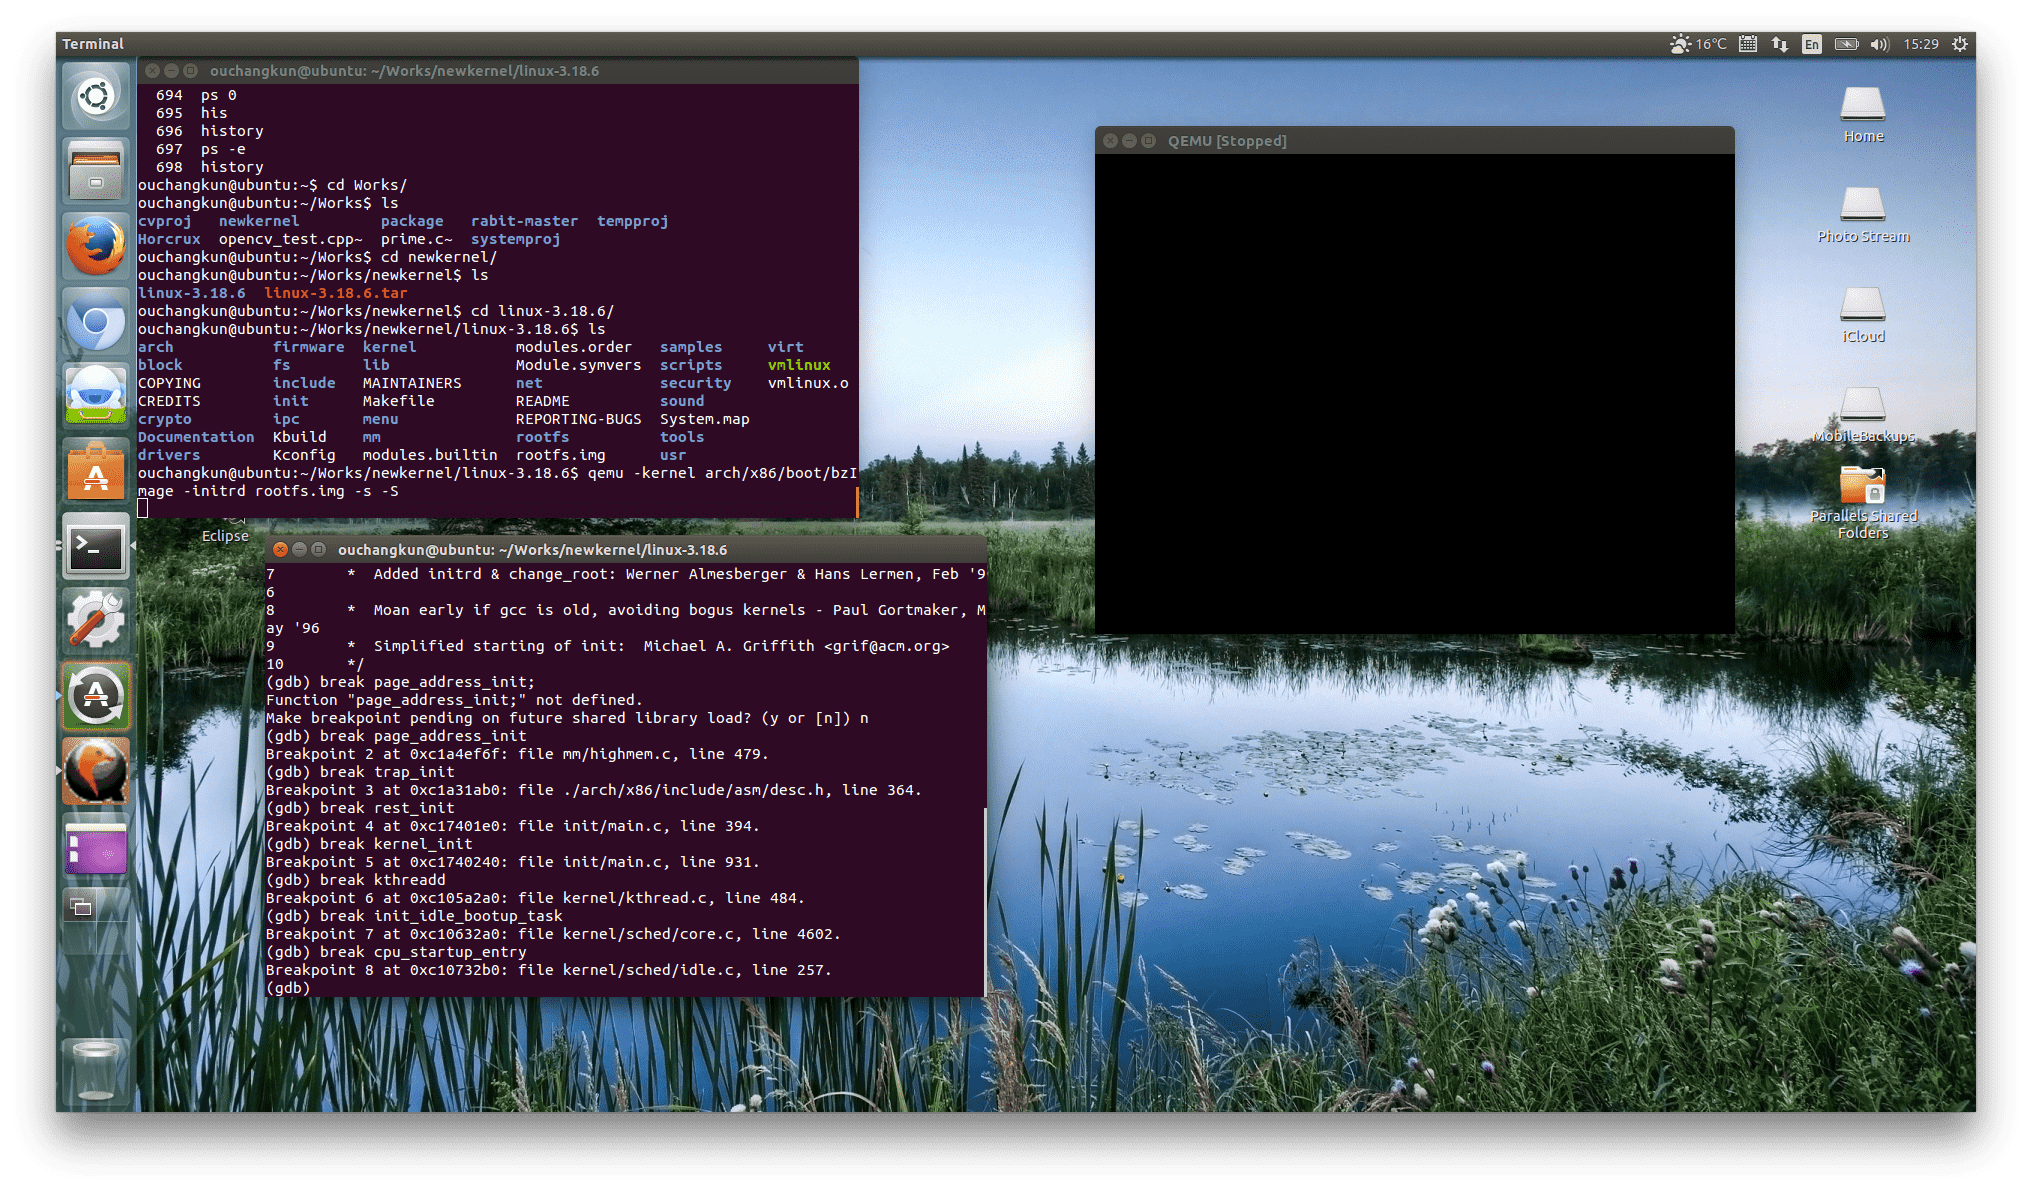Viewport: 2032px width, 1192px height.
Task: Open the sound volume indicator menu
Action: point(1879,44)
